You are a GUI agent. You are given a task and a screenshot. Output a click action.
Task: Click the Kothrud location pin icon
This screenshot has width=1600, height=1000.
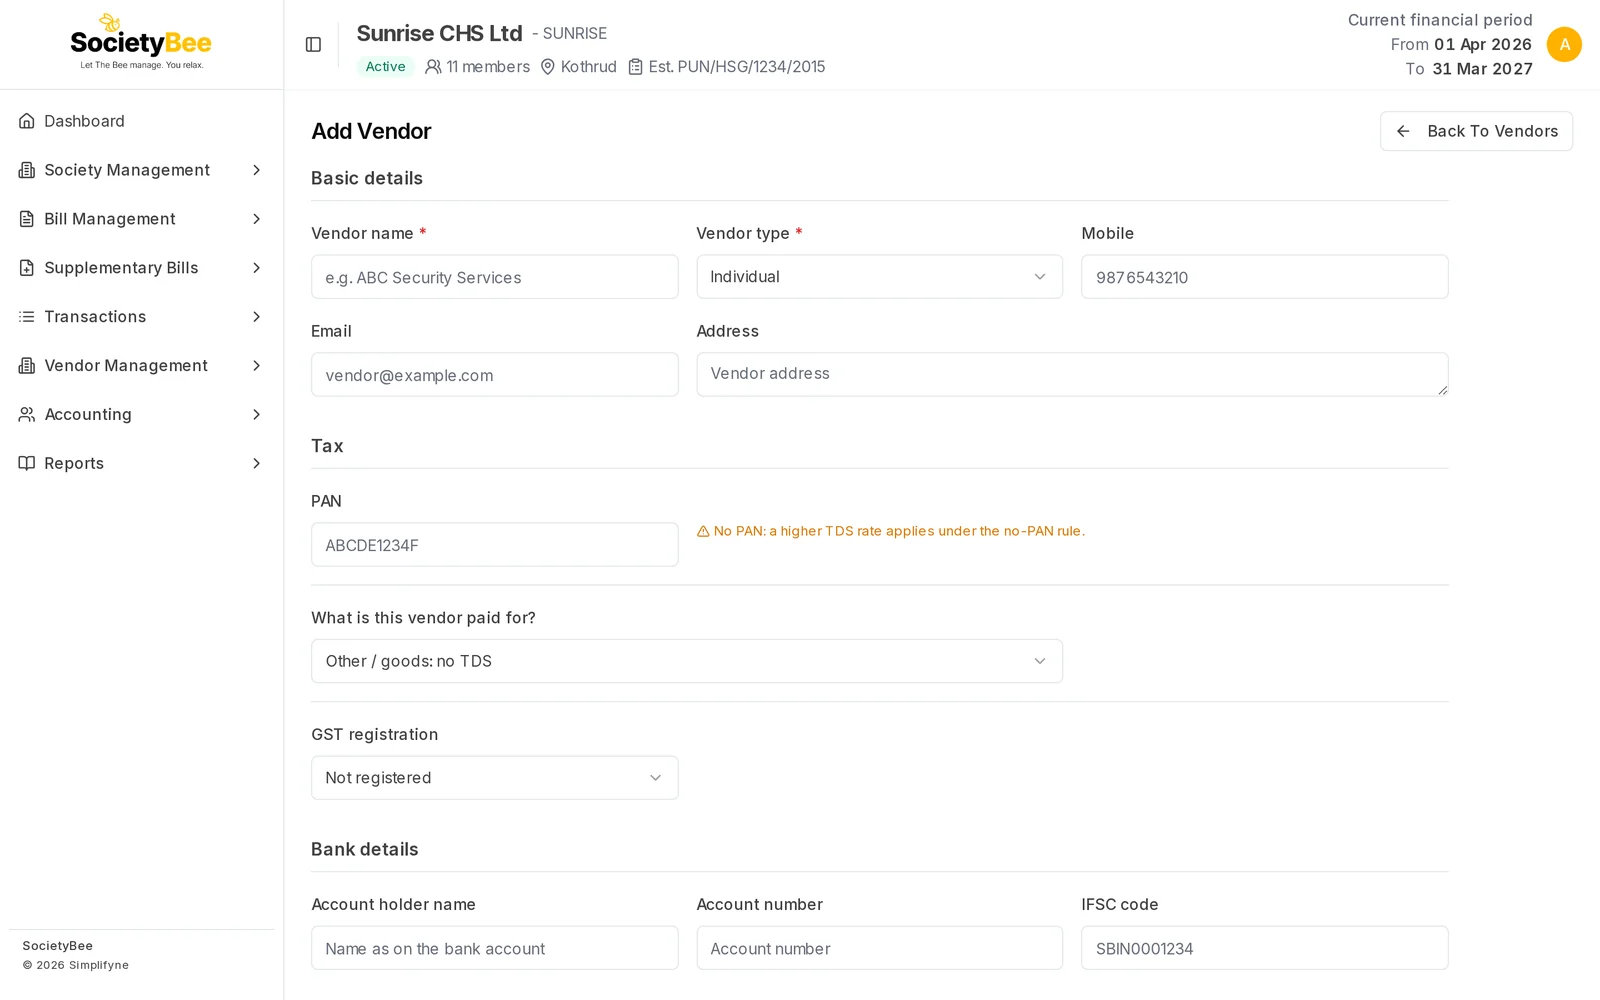pos(548,67)
